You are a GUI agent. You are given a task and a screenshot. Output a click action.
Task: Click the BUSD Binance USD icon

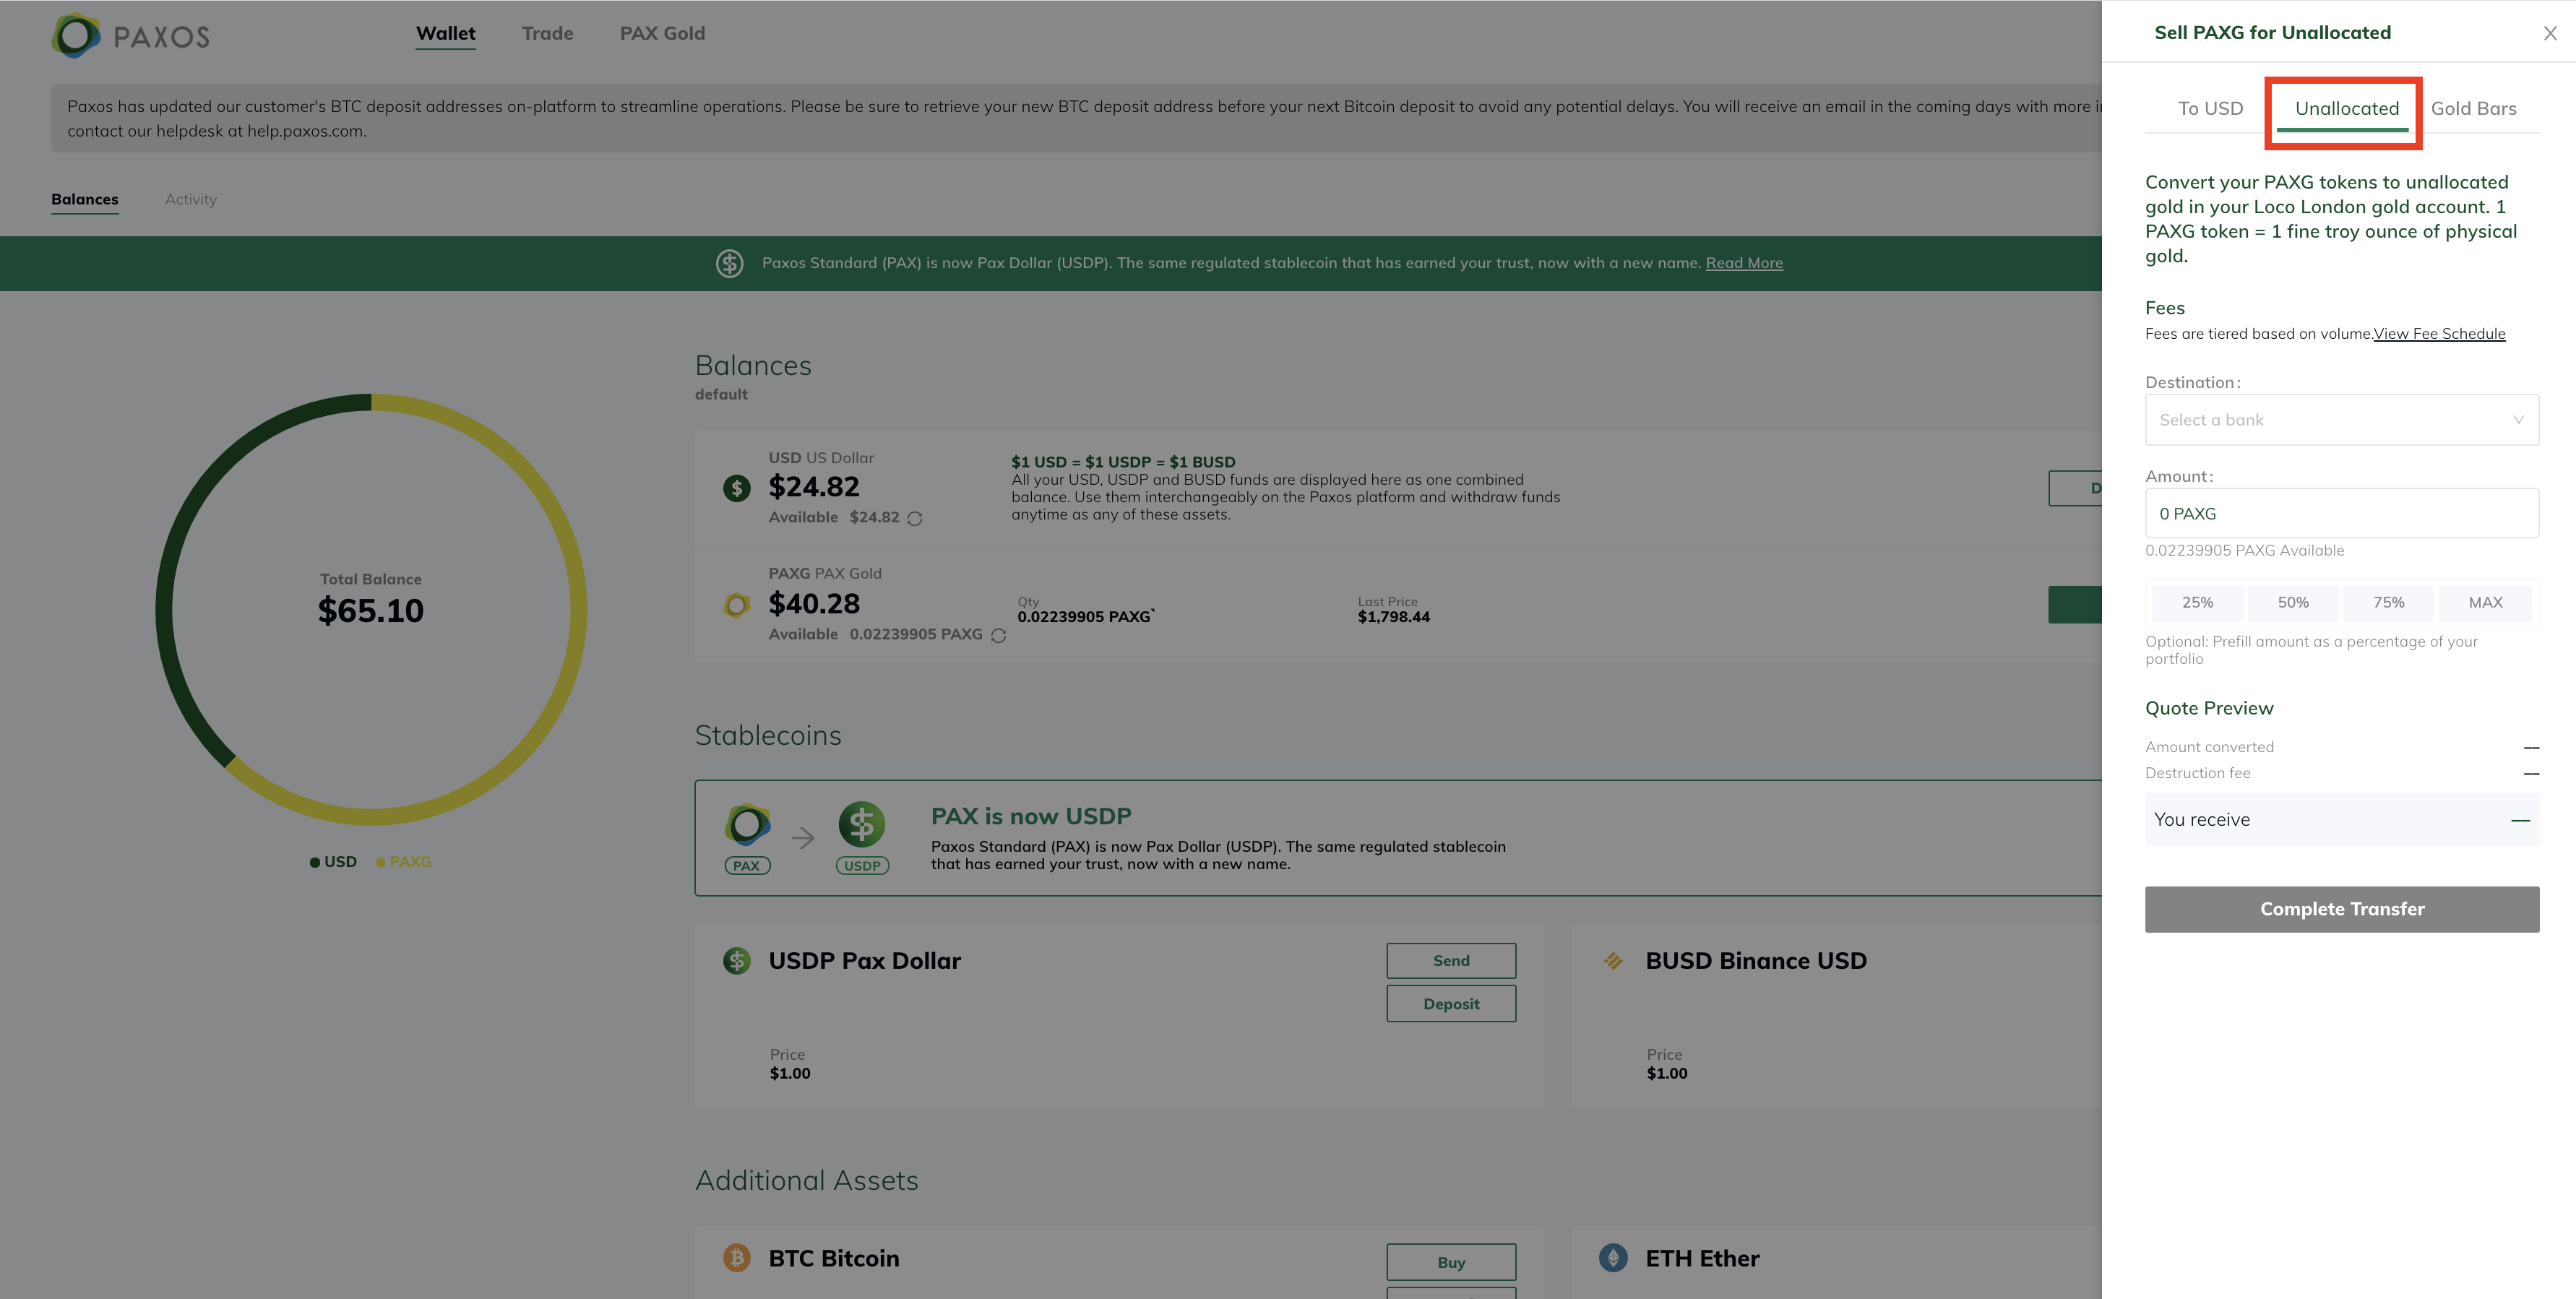click(1613, 961)
